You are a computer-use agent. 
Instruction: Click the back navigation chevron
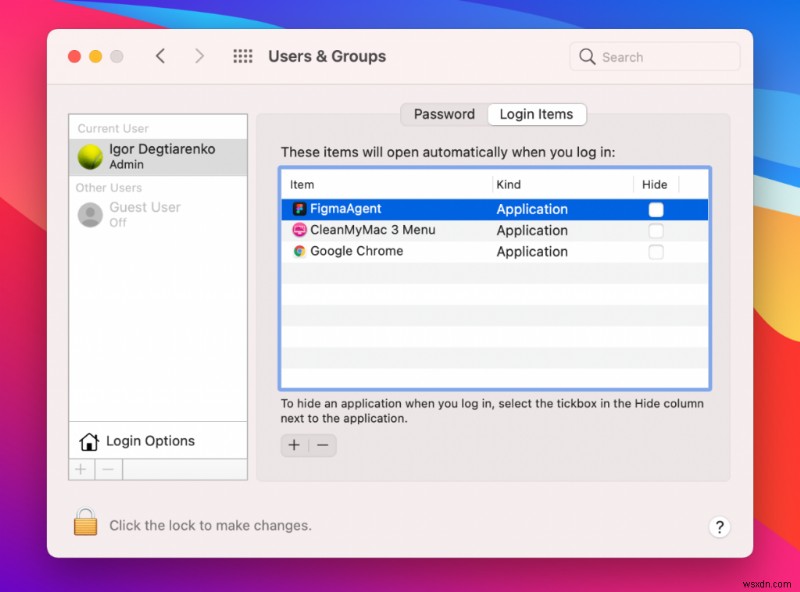click(x=161, y=57)
